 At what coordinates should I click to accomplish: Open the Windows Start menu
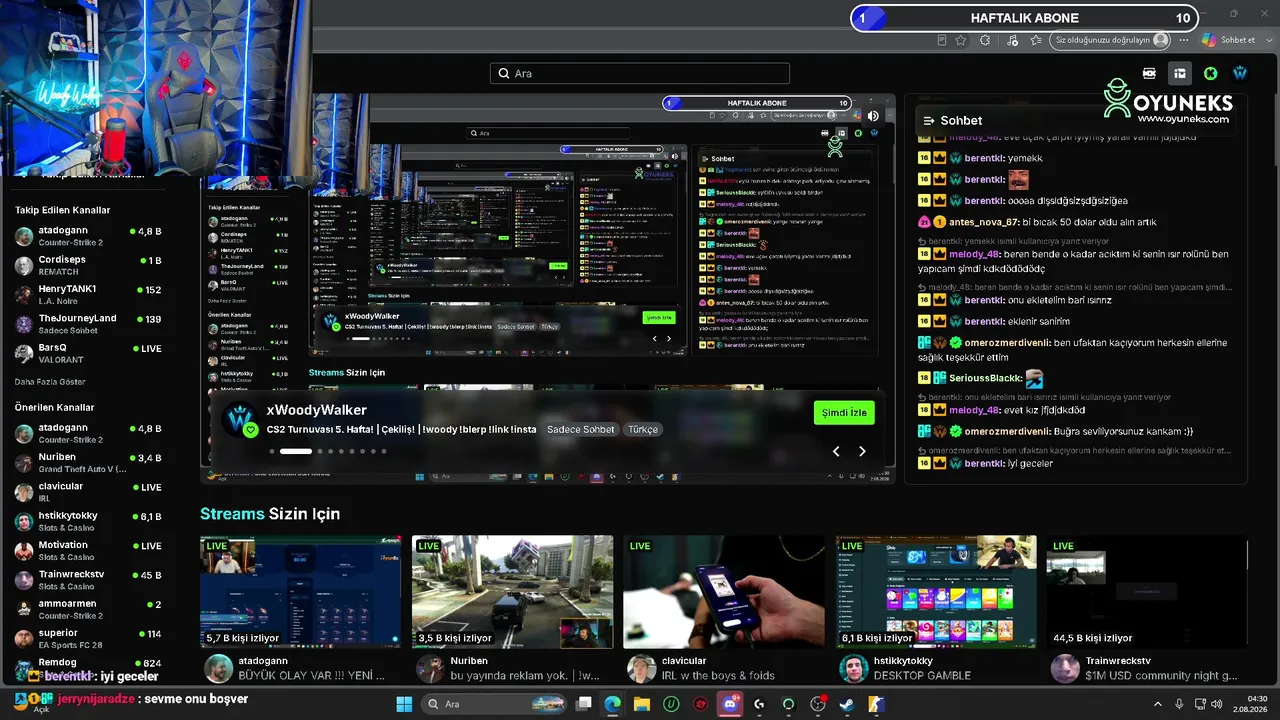click(x=404, y=704)
